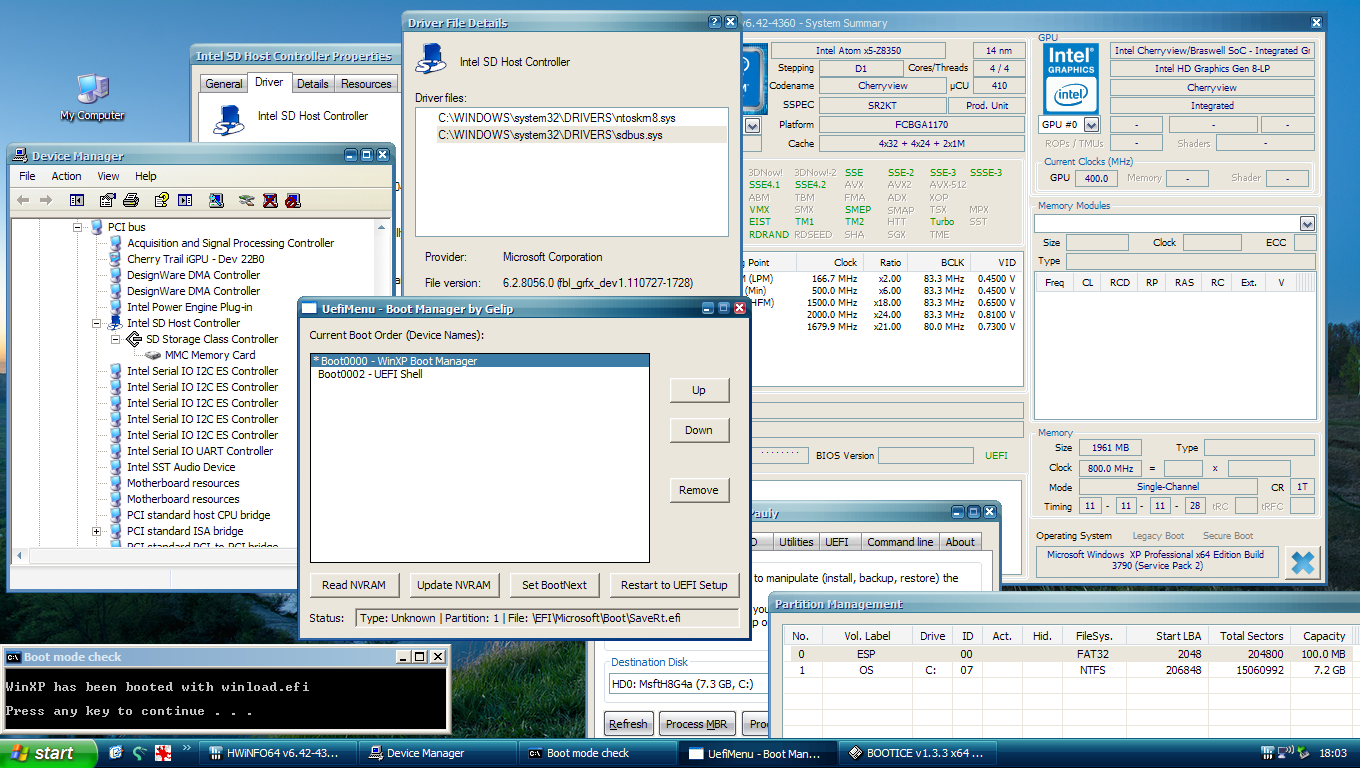
Task: Click the Disable device toolbar icon
Action: pos(293,200)
